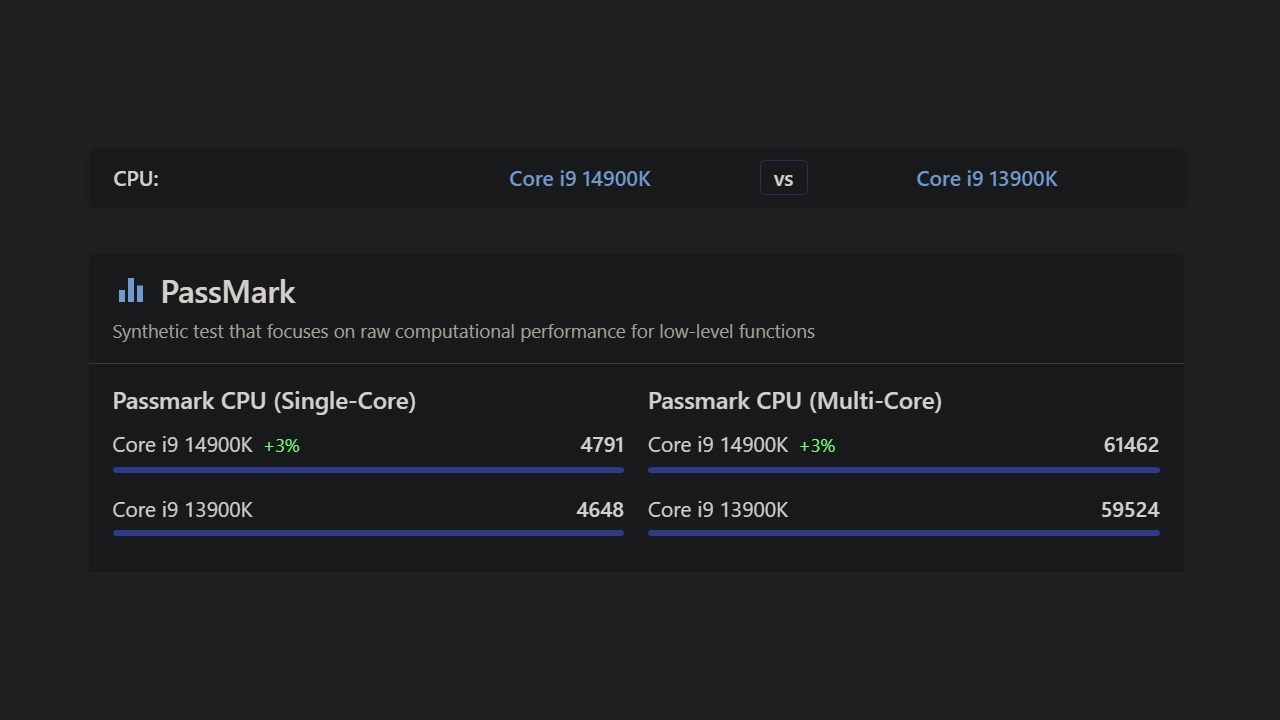The width and height of the screenshot is (1280, 720).
Task: Click the 14900K Multi-Core progress bar
Action: pos(904,469)
